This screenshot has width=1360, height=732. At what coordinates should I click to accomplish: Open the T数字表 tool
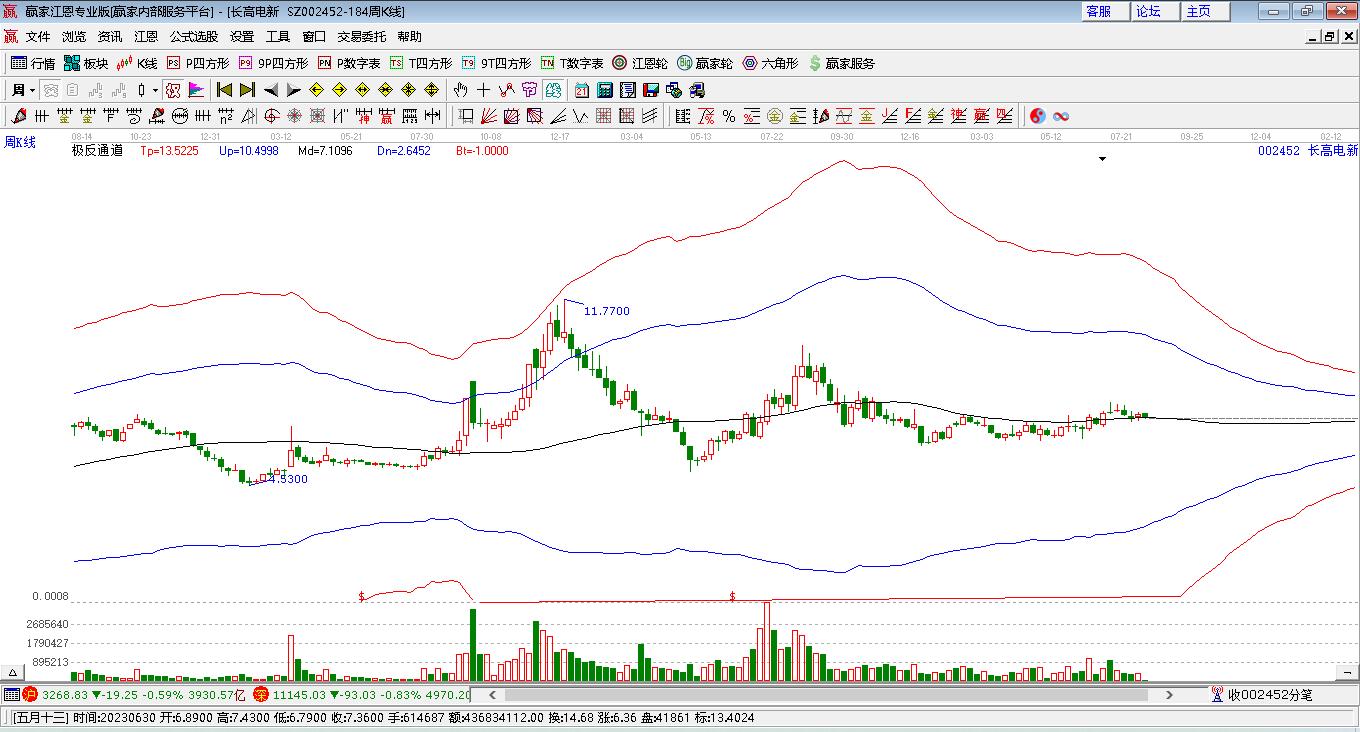click(572, 63)
